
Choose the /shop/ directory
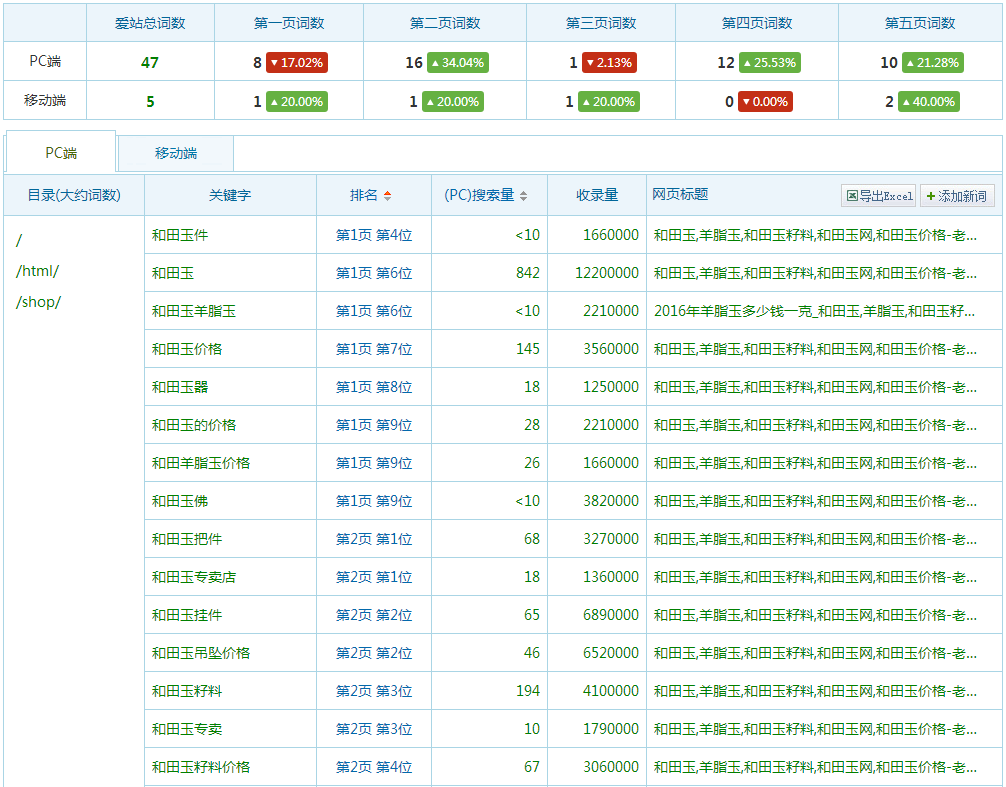click(39, 302)
